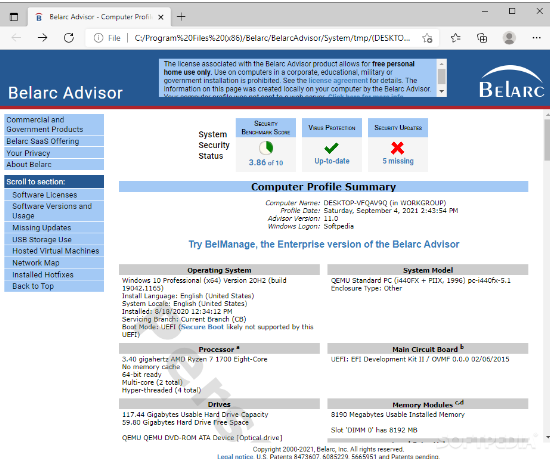Click Virus Protection header
Viewport: 550px width, 459px height.
click(332, 128)
